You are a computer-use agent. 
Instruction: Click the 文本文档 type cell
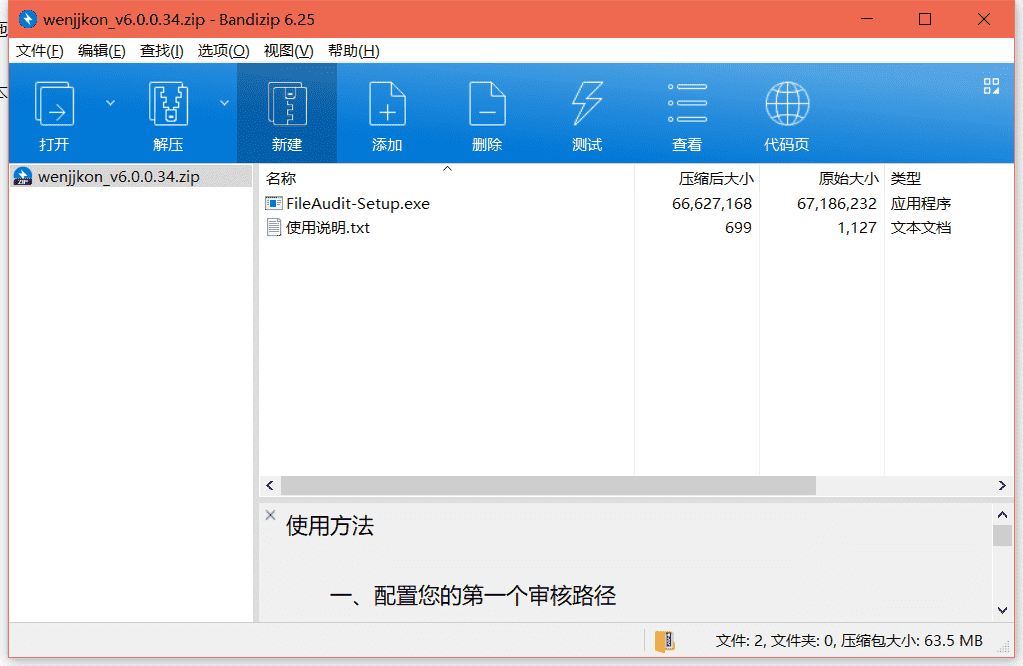921,228
